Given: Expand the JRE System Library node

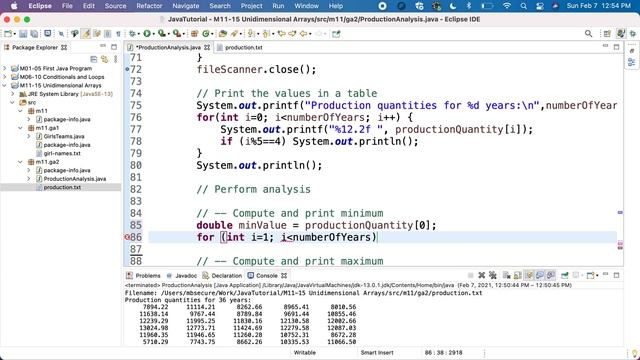Looking at the screenshot, I should [x=13, y=94].
